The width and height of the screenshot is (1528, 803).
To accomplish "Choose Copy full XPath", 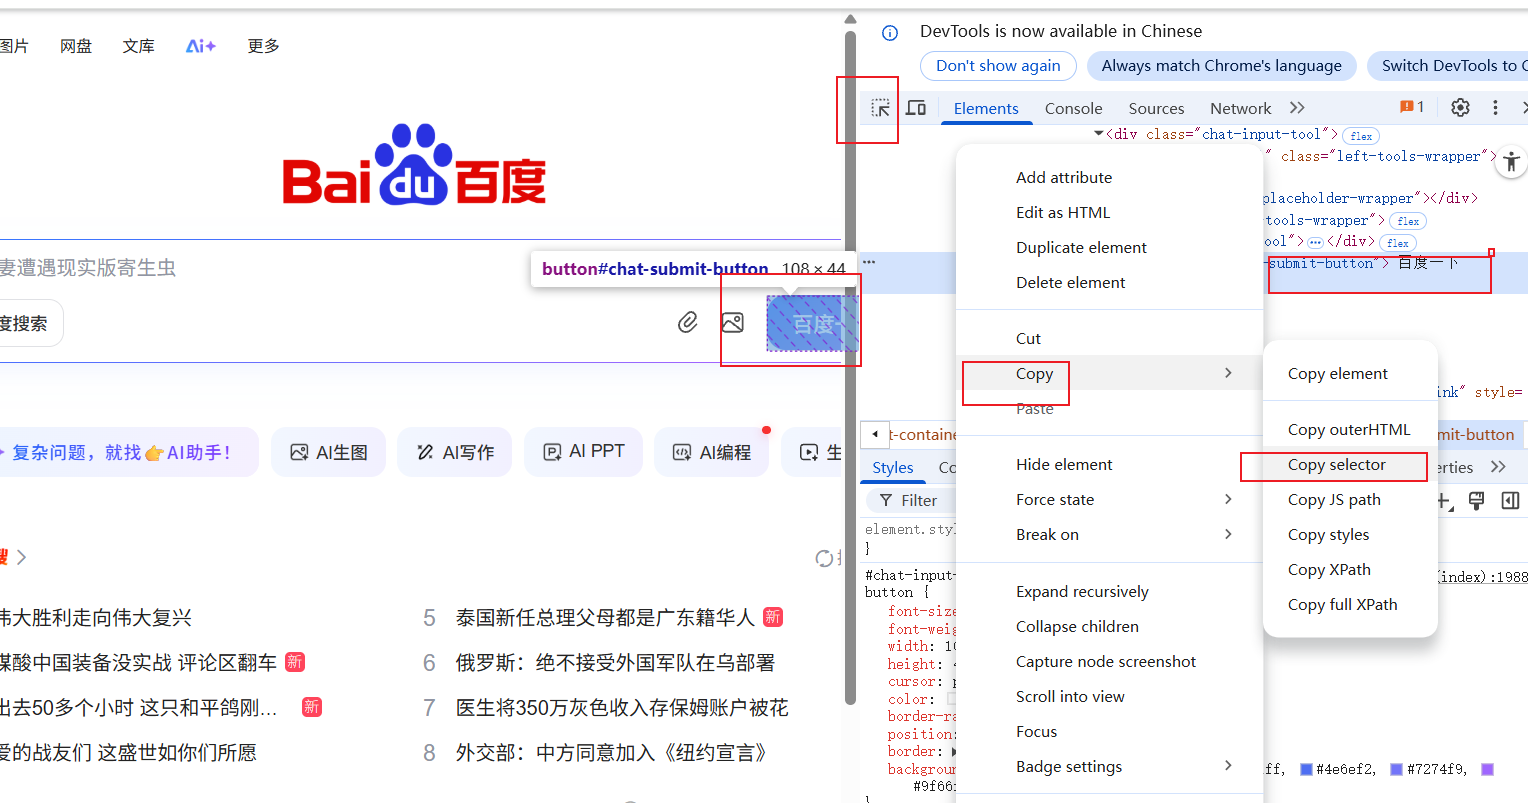I will pyautogui.click(x=1350, y=604).
